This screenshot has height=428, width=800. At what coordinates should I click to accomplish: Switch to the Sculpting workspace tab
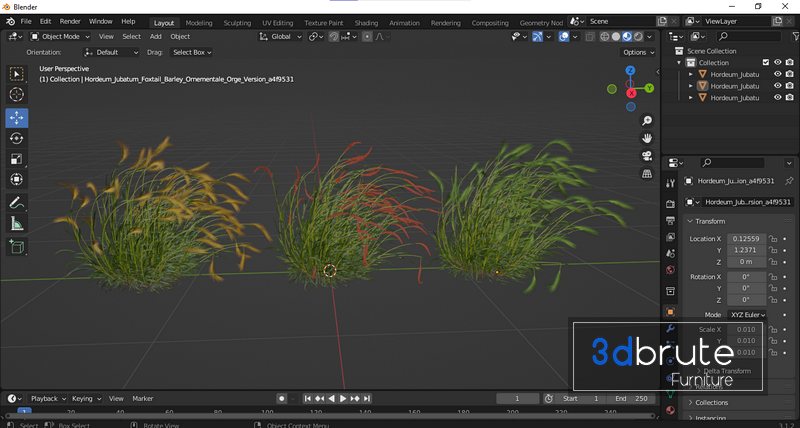[237, 23]
